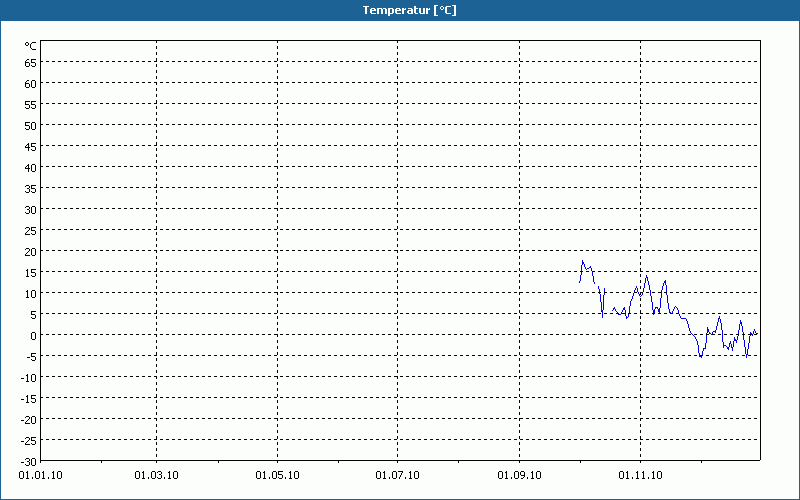Select the 65 value on the temperature axis

tap(31, 63)
